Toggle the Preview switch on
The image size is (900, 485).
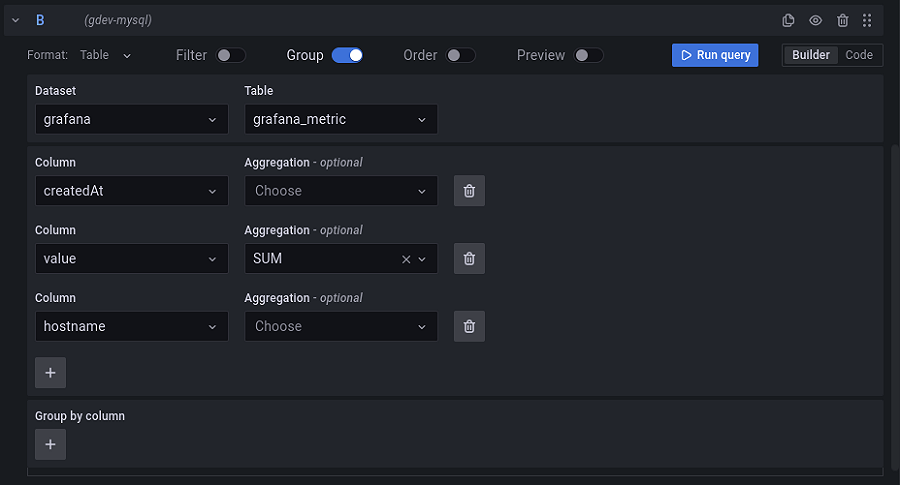589,55
